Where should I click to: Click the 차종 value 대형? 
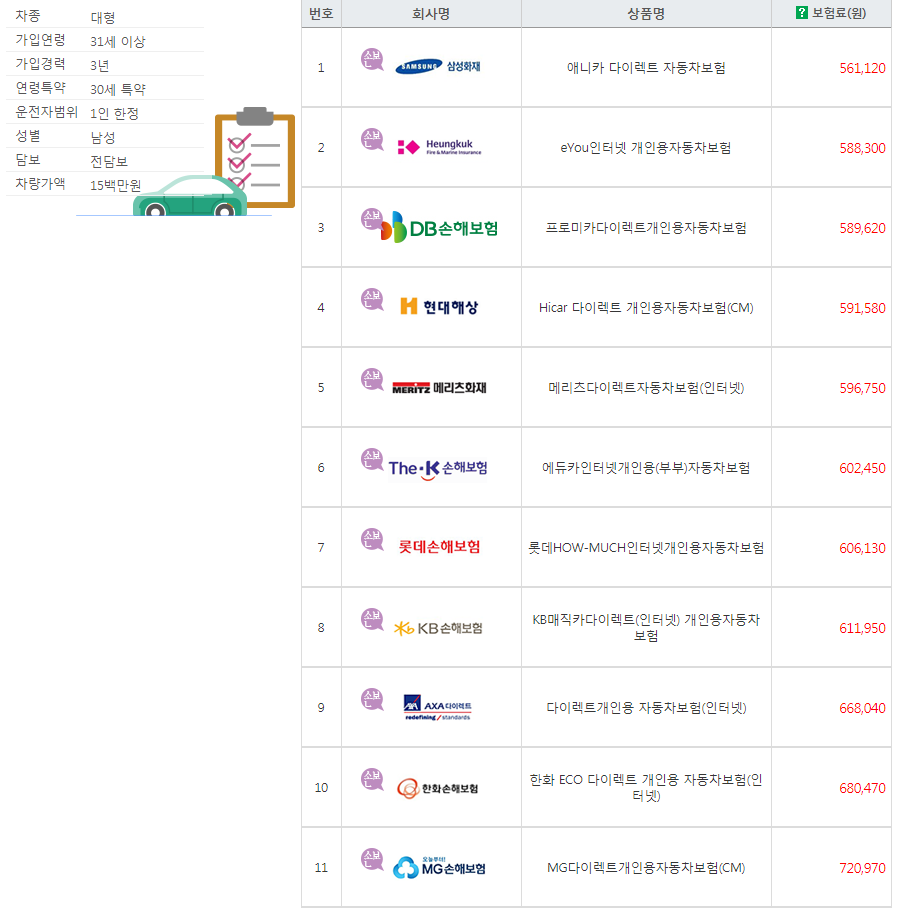pos(103,17)
